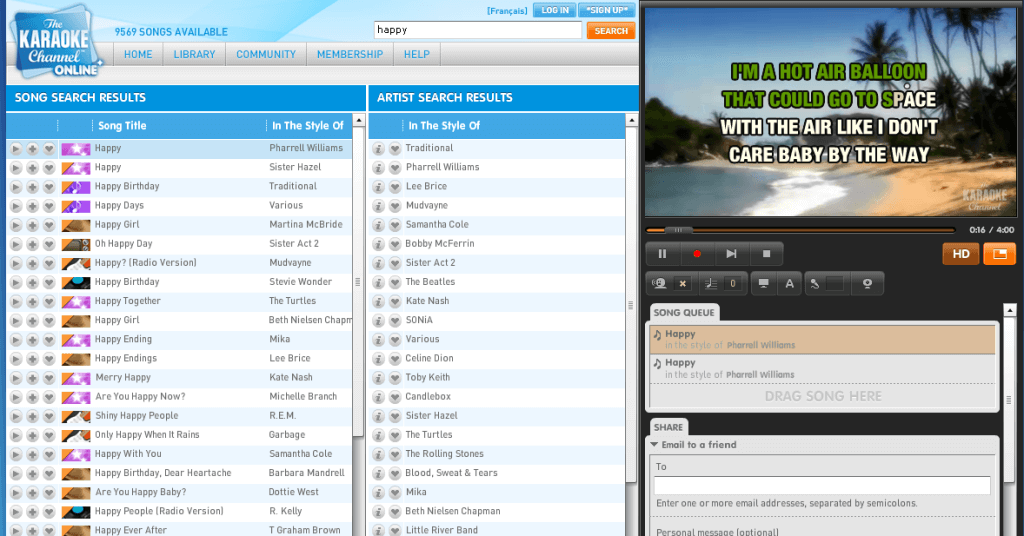Add Oh Happy Day to the queue
This screenshot has height=536, width=1024.
coord(32,244)
